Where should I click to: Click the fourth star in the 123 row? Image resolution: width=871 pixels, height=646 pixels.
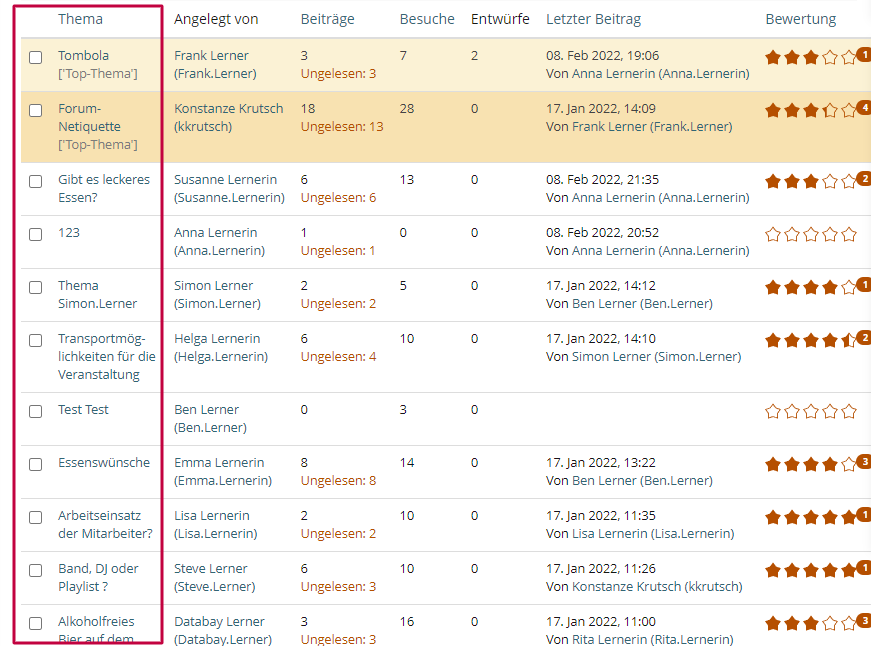point(830,235)
